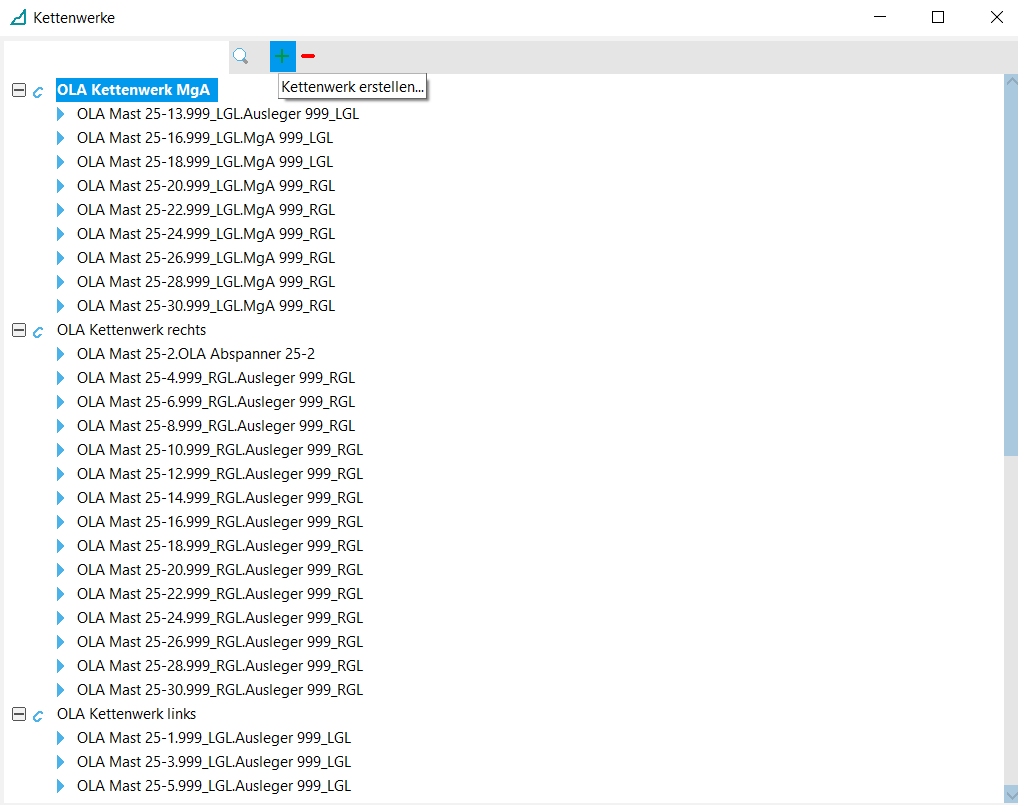Image resolution: width=1018 pixels, height=805 pixels.
Task: Click the red minus remove icon
Action: (308, 56)
